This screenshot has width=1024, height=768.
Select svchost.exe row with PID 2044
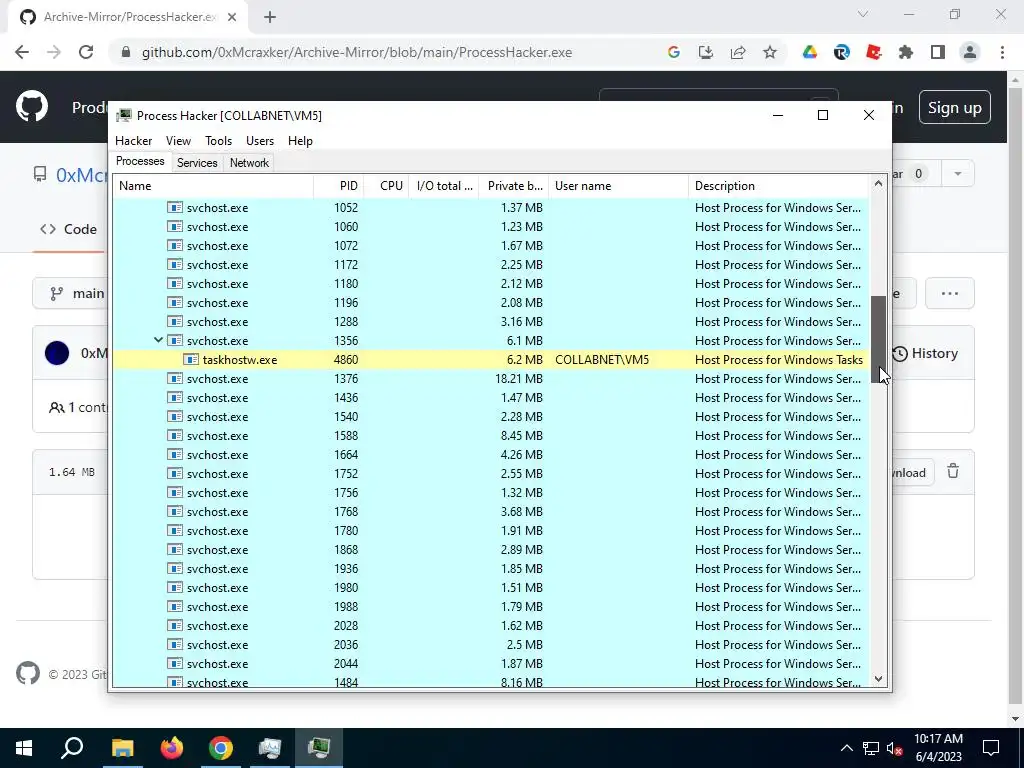(x=490, y=664)
